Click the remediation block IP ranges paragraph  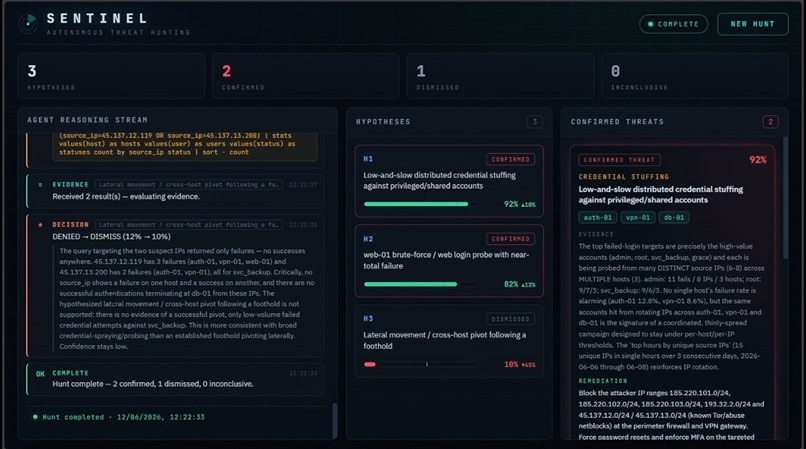pos(671,415)
